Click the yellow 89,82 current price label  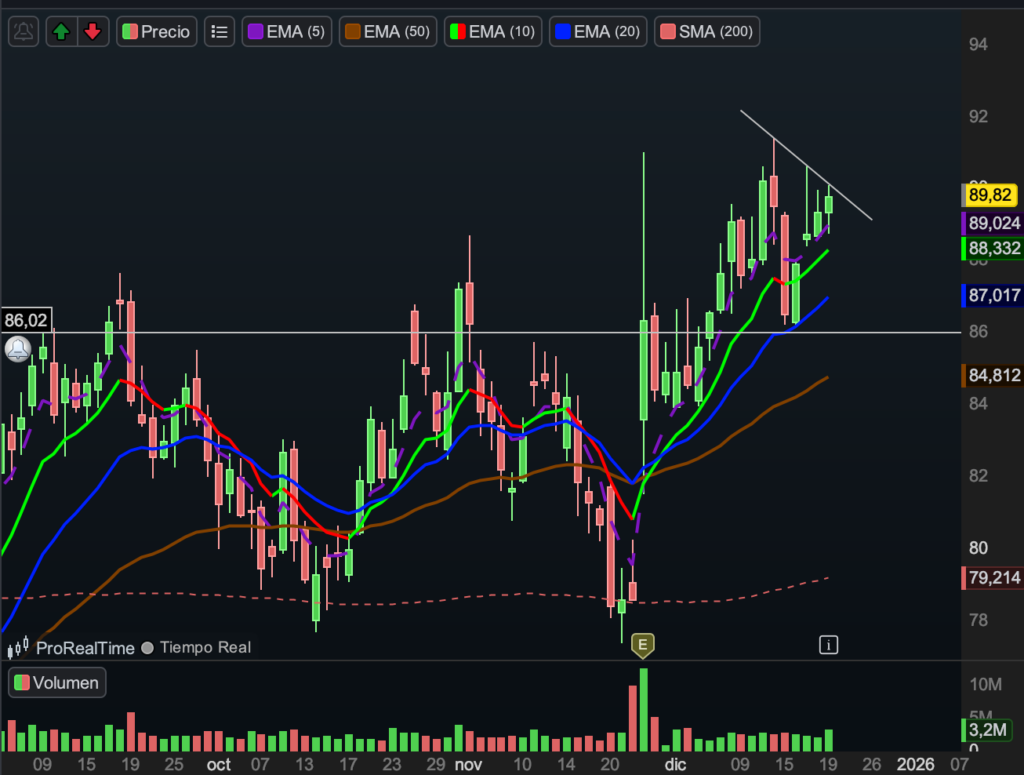pyautogui.click(x=992, y=195)
